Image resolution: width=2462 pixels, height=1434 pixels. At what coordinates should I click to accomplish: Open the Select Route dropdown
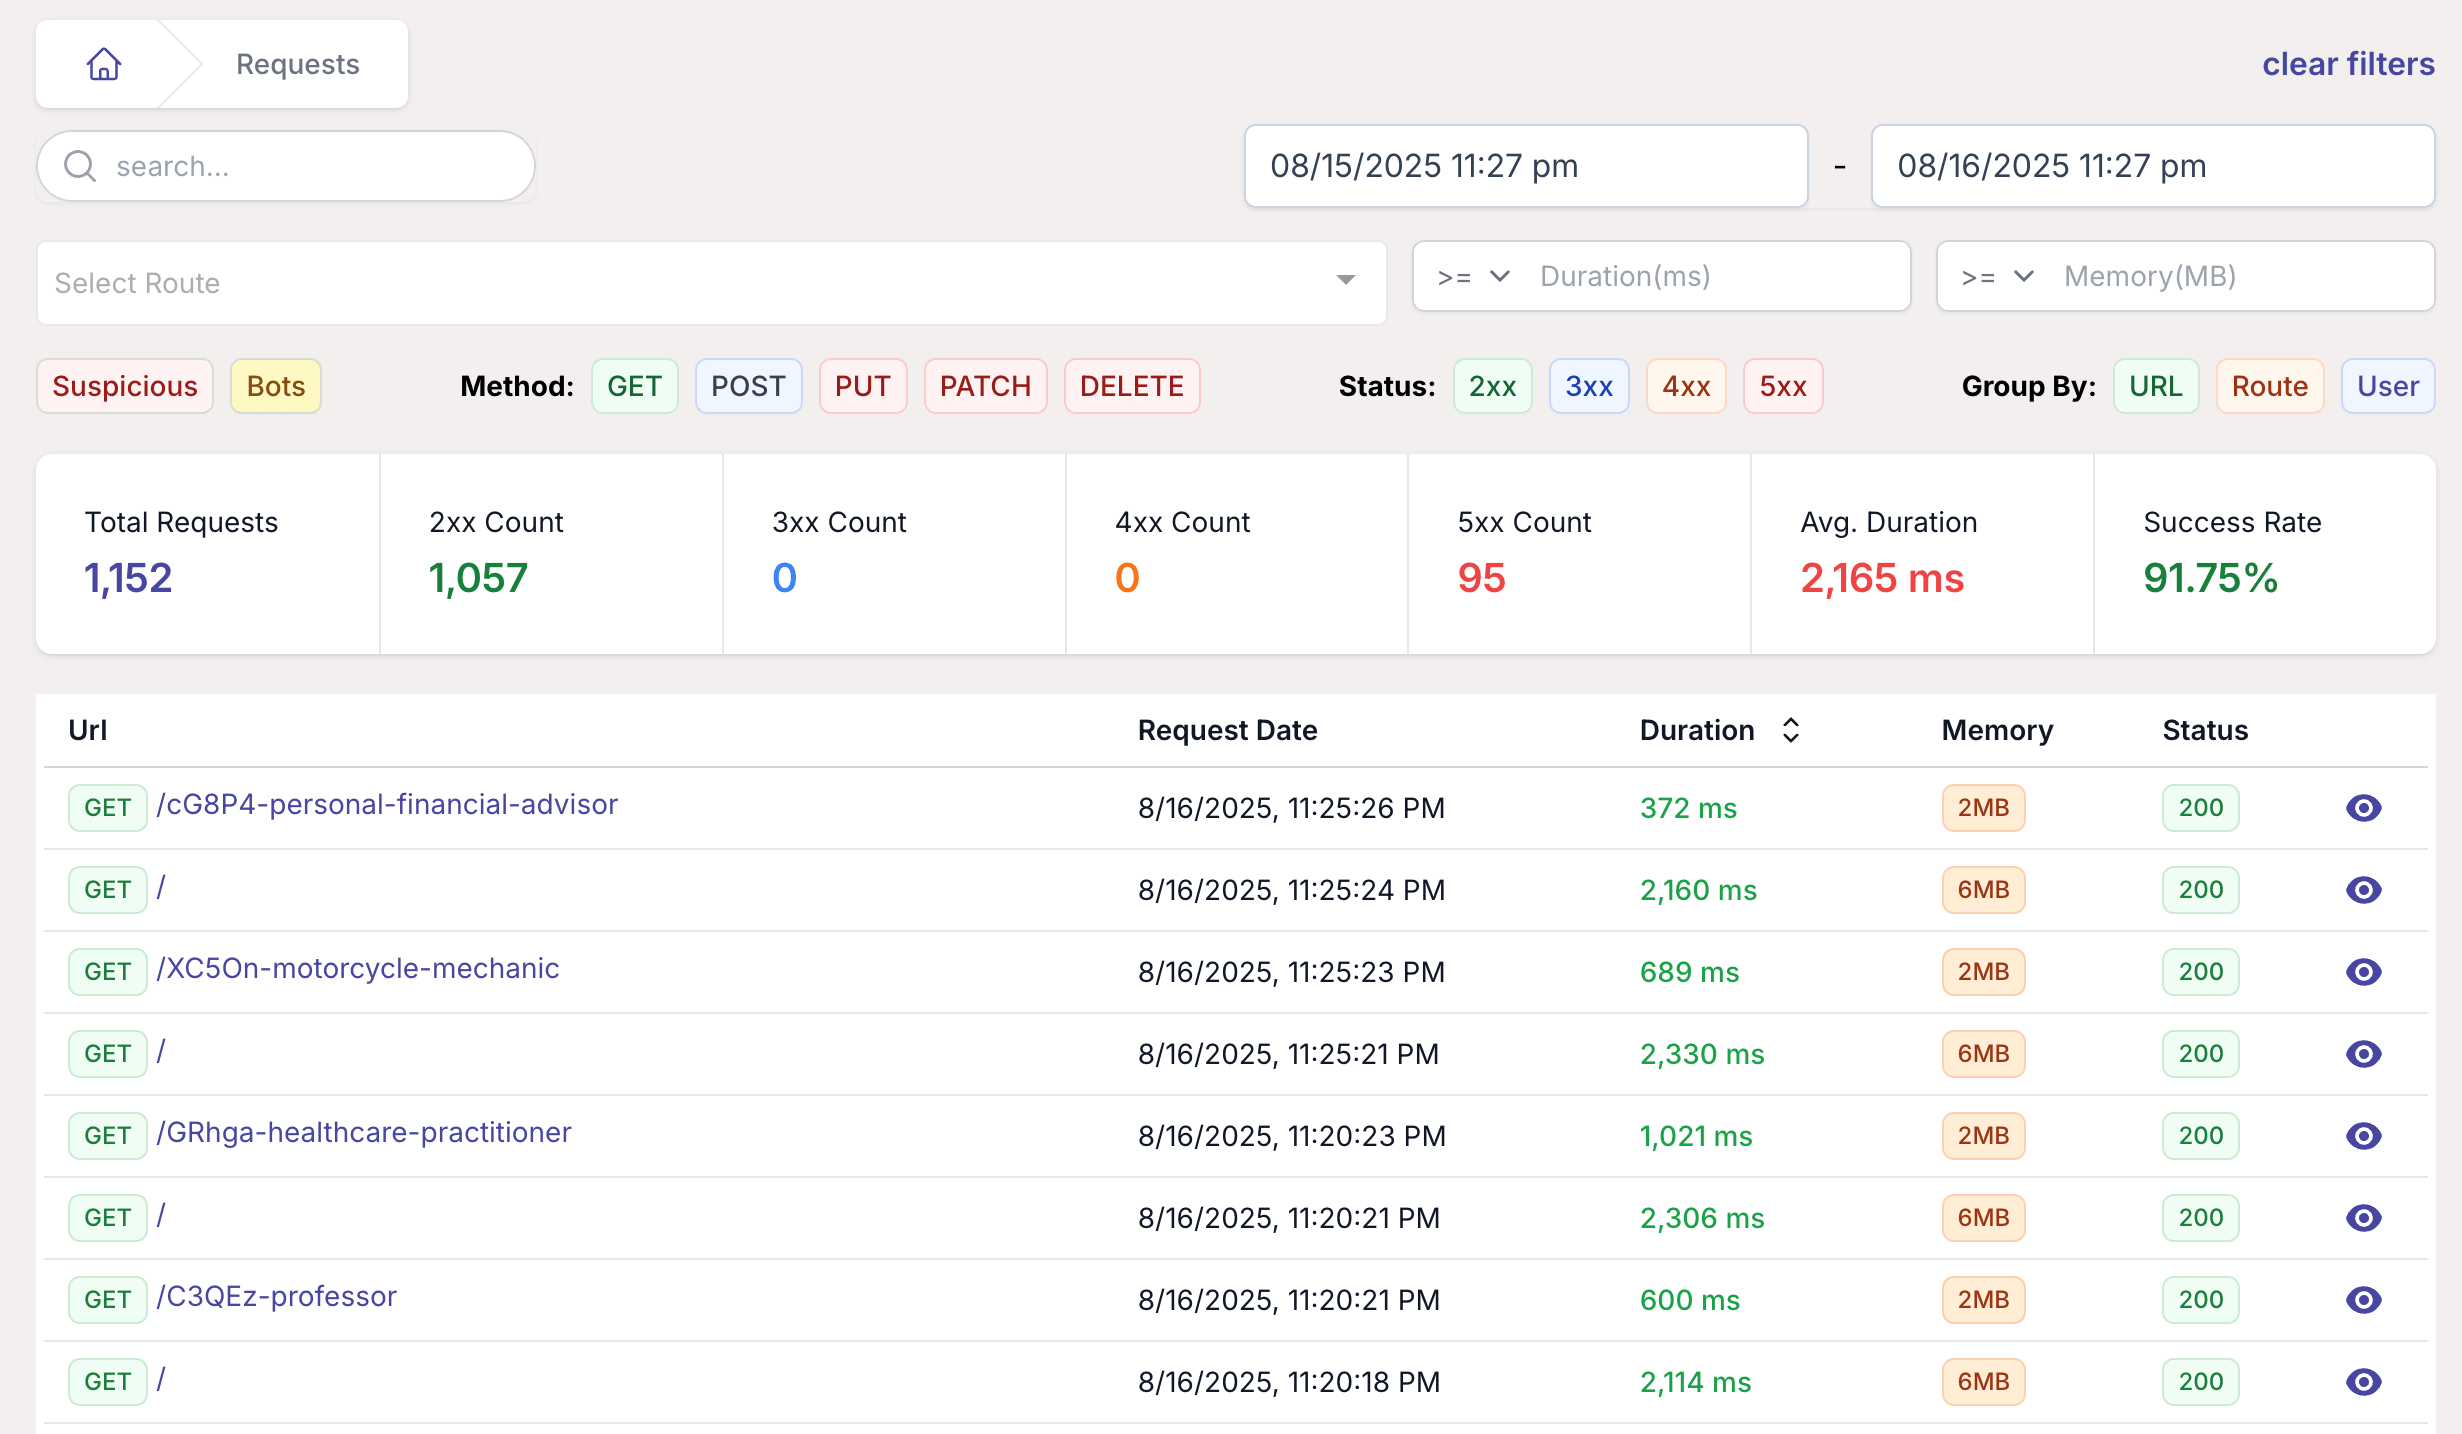click(712, 283)
